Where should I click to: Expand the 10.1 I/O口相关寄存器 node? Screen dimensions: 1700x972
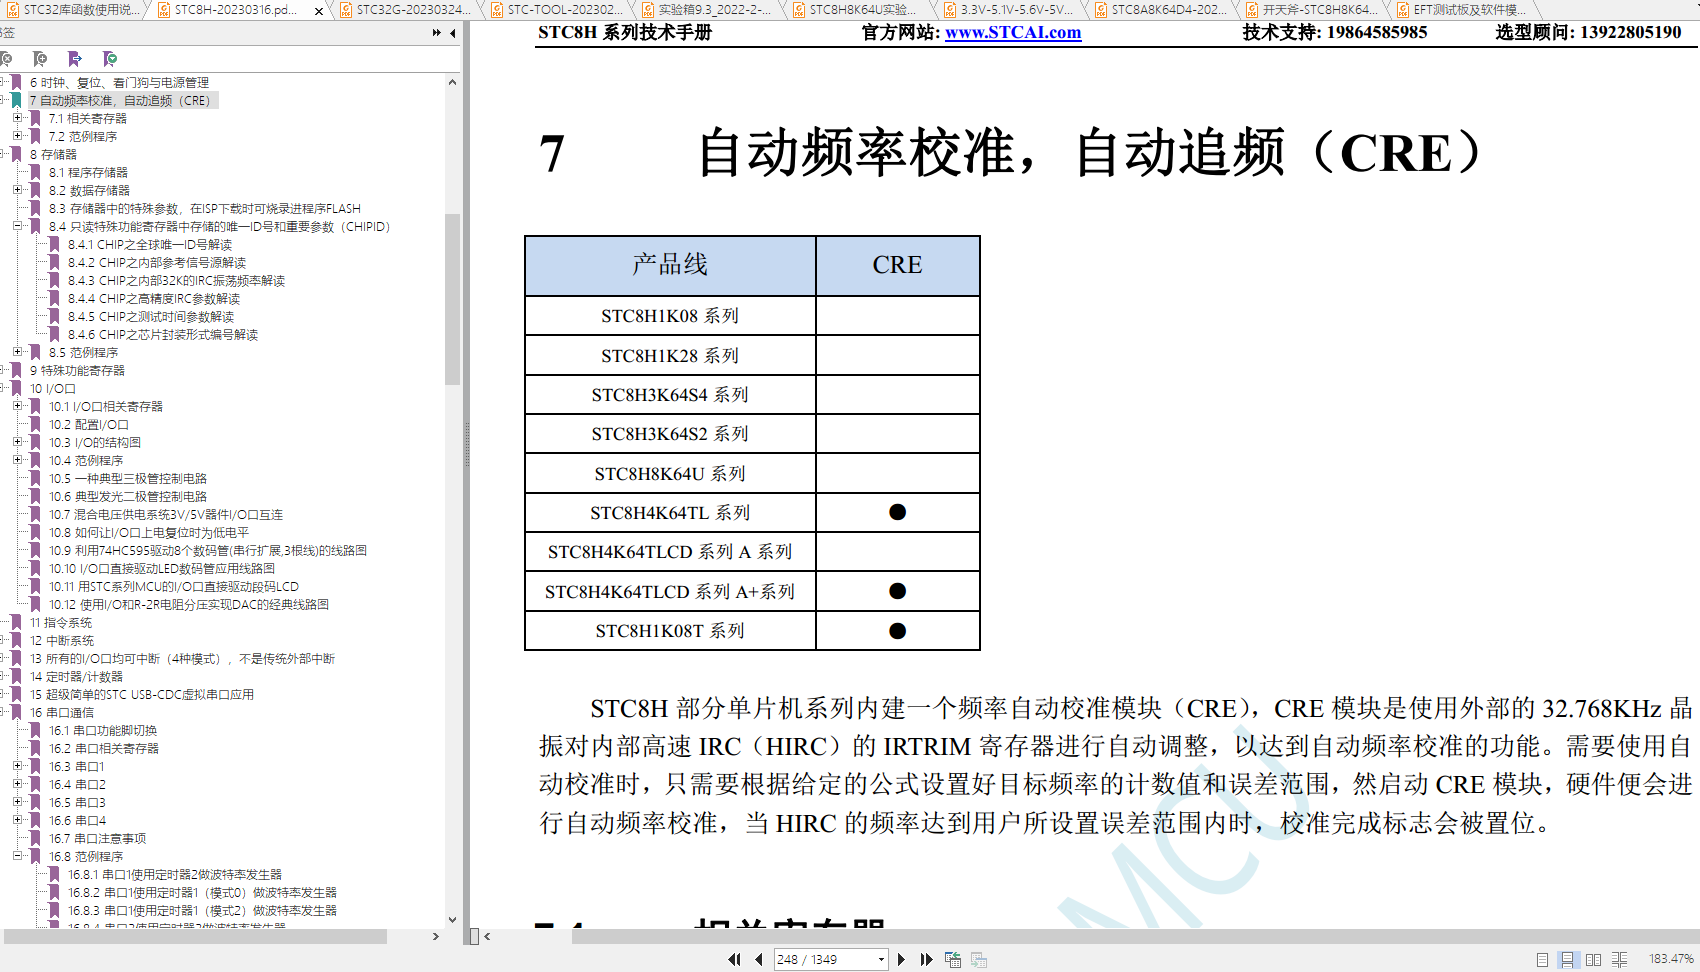pyautogui.click(x=17, y=406)
